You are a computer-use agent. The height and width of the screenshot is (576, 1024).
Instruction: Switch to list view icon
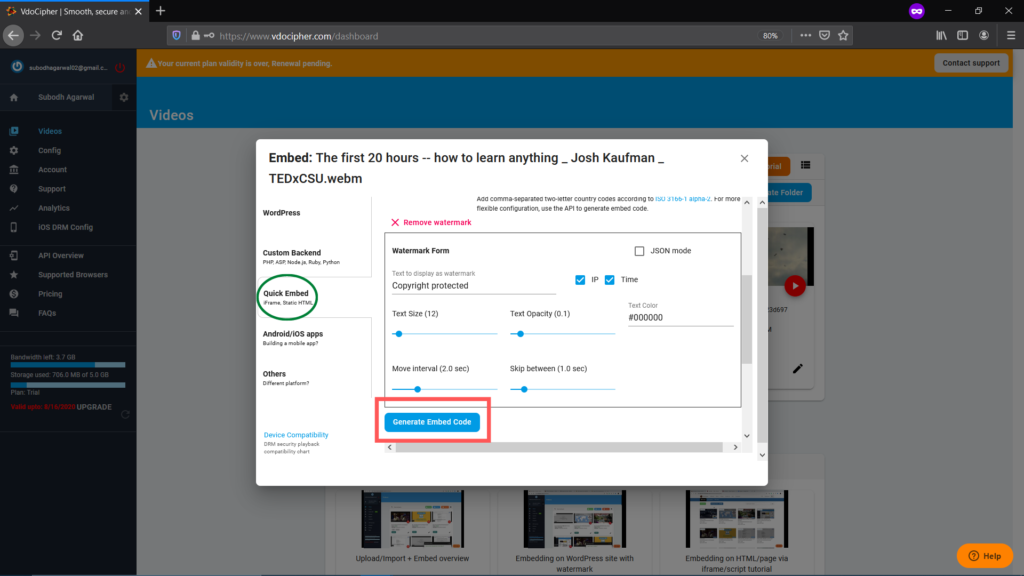click(805, 165)
